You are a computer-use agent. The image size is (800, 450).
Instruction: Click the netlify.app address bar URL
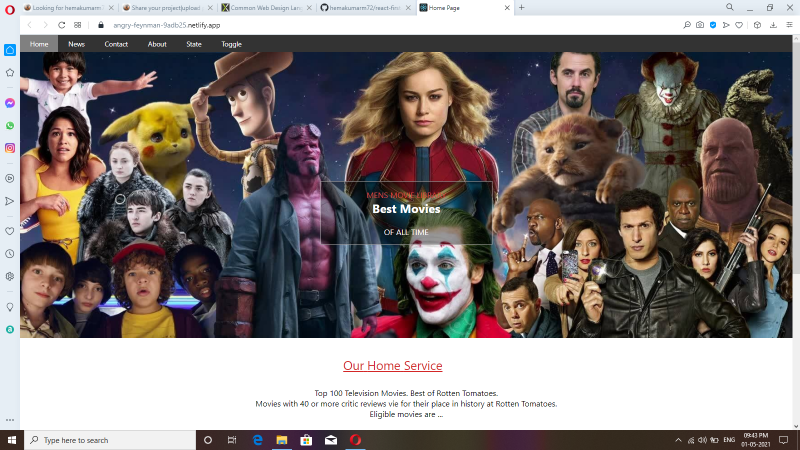166,25
